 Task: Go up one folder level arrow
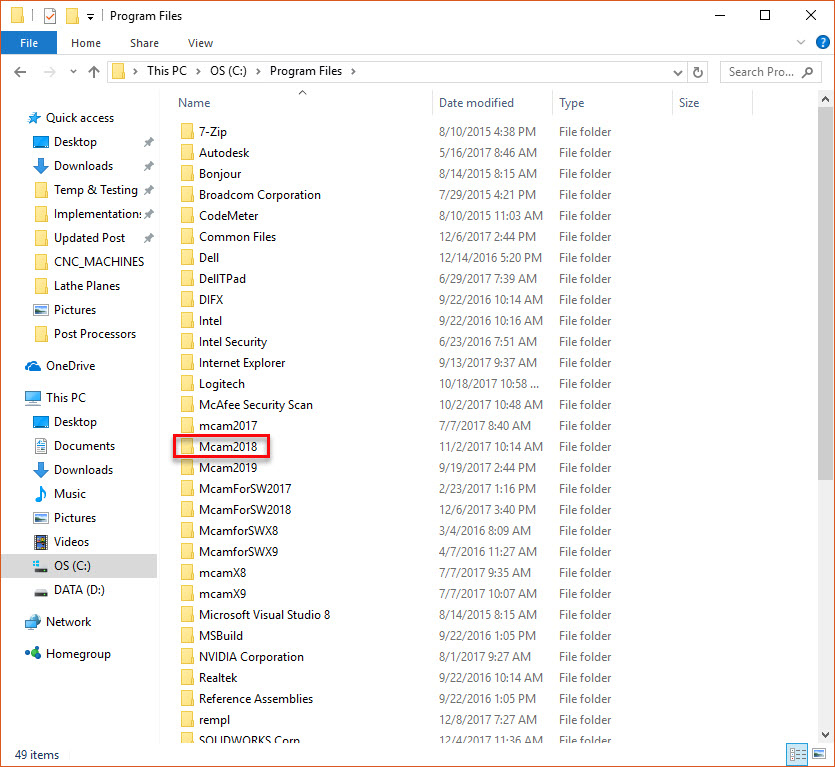pos(94,72)
